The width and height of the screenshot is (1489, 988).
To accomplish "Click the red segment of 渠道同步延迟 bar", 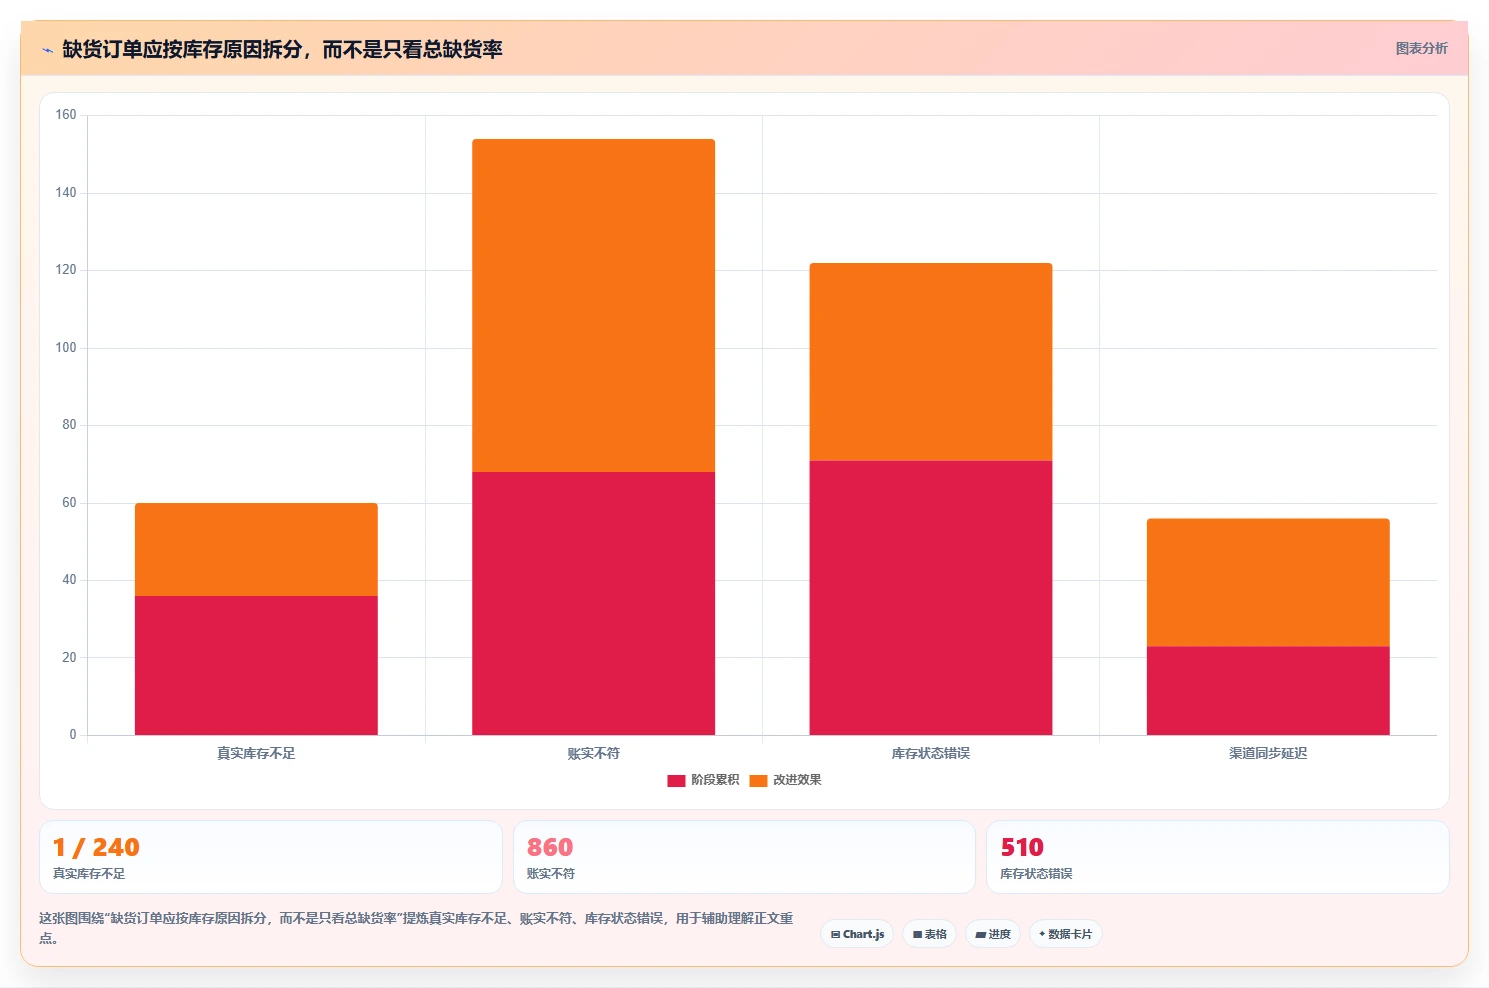I will coord(1268,690).
